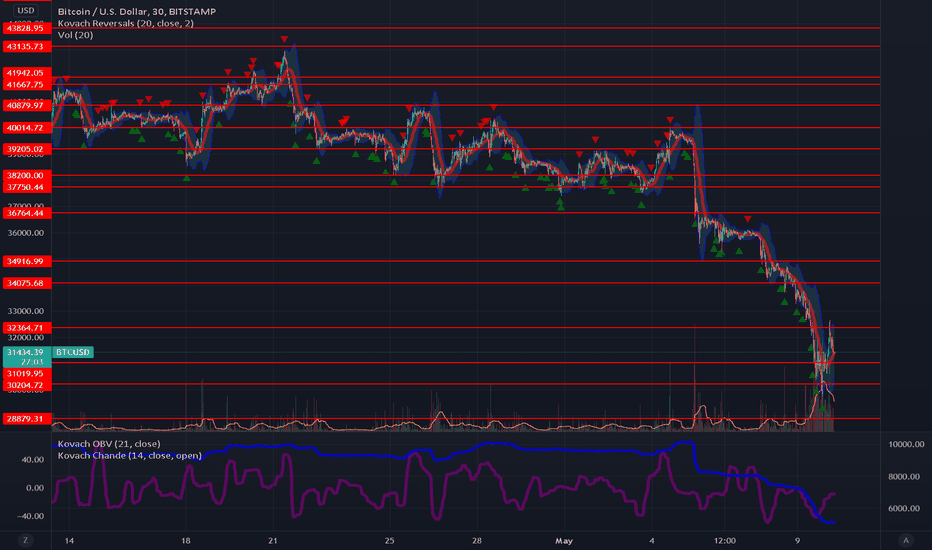
Task: Select the 30204.72 price level label
Action: pos(27,385)
